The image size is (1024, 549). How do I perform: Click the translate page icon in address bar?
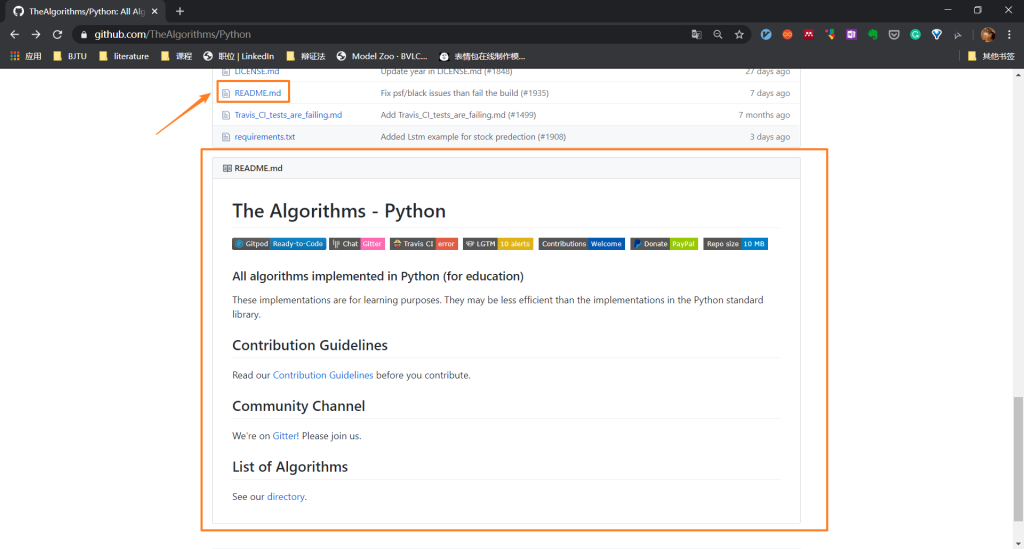697,34
